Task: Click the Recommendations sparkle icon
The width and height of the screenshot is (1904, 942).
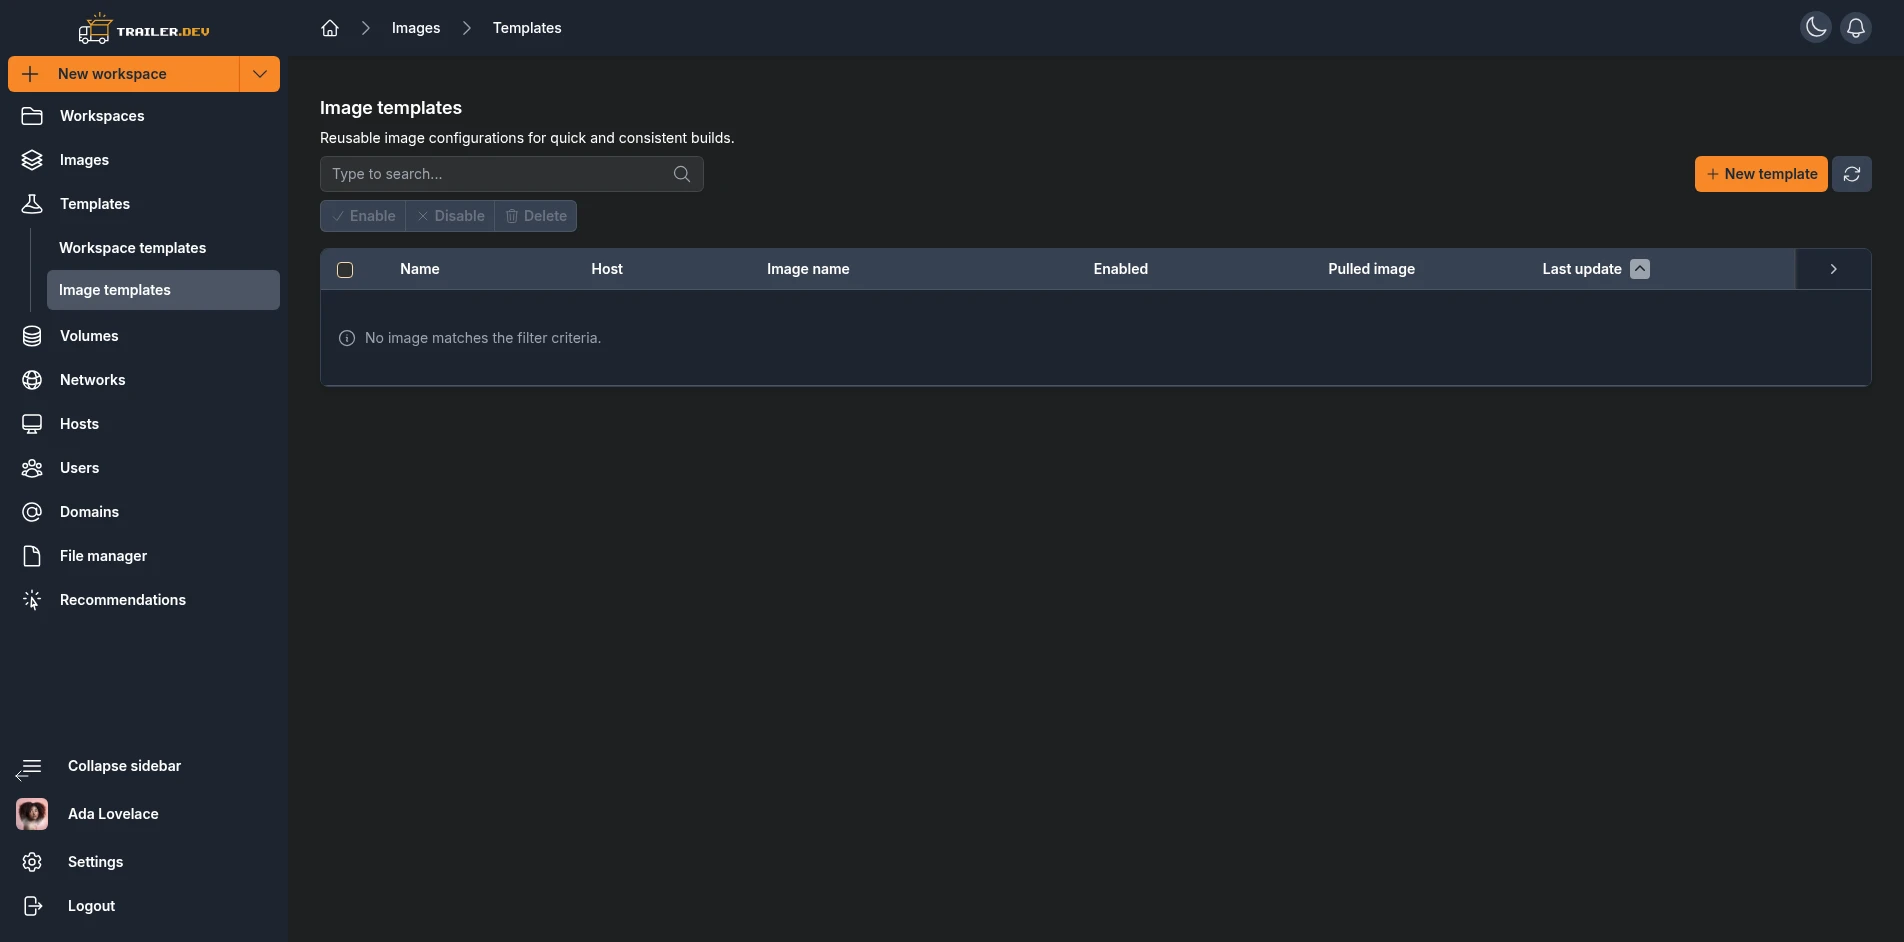Action: [32, 600]
